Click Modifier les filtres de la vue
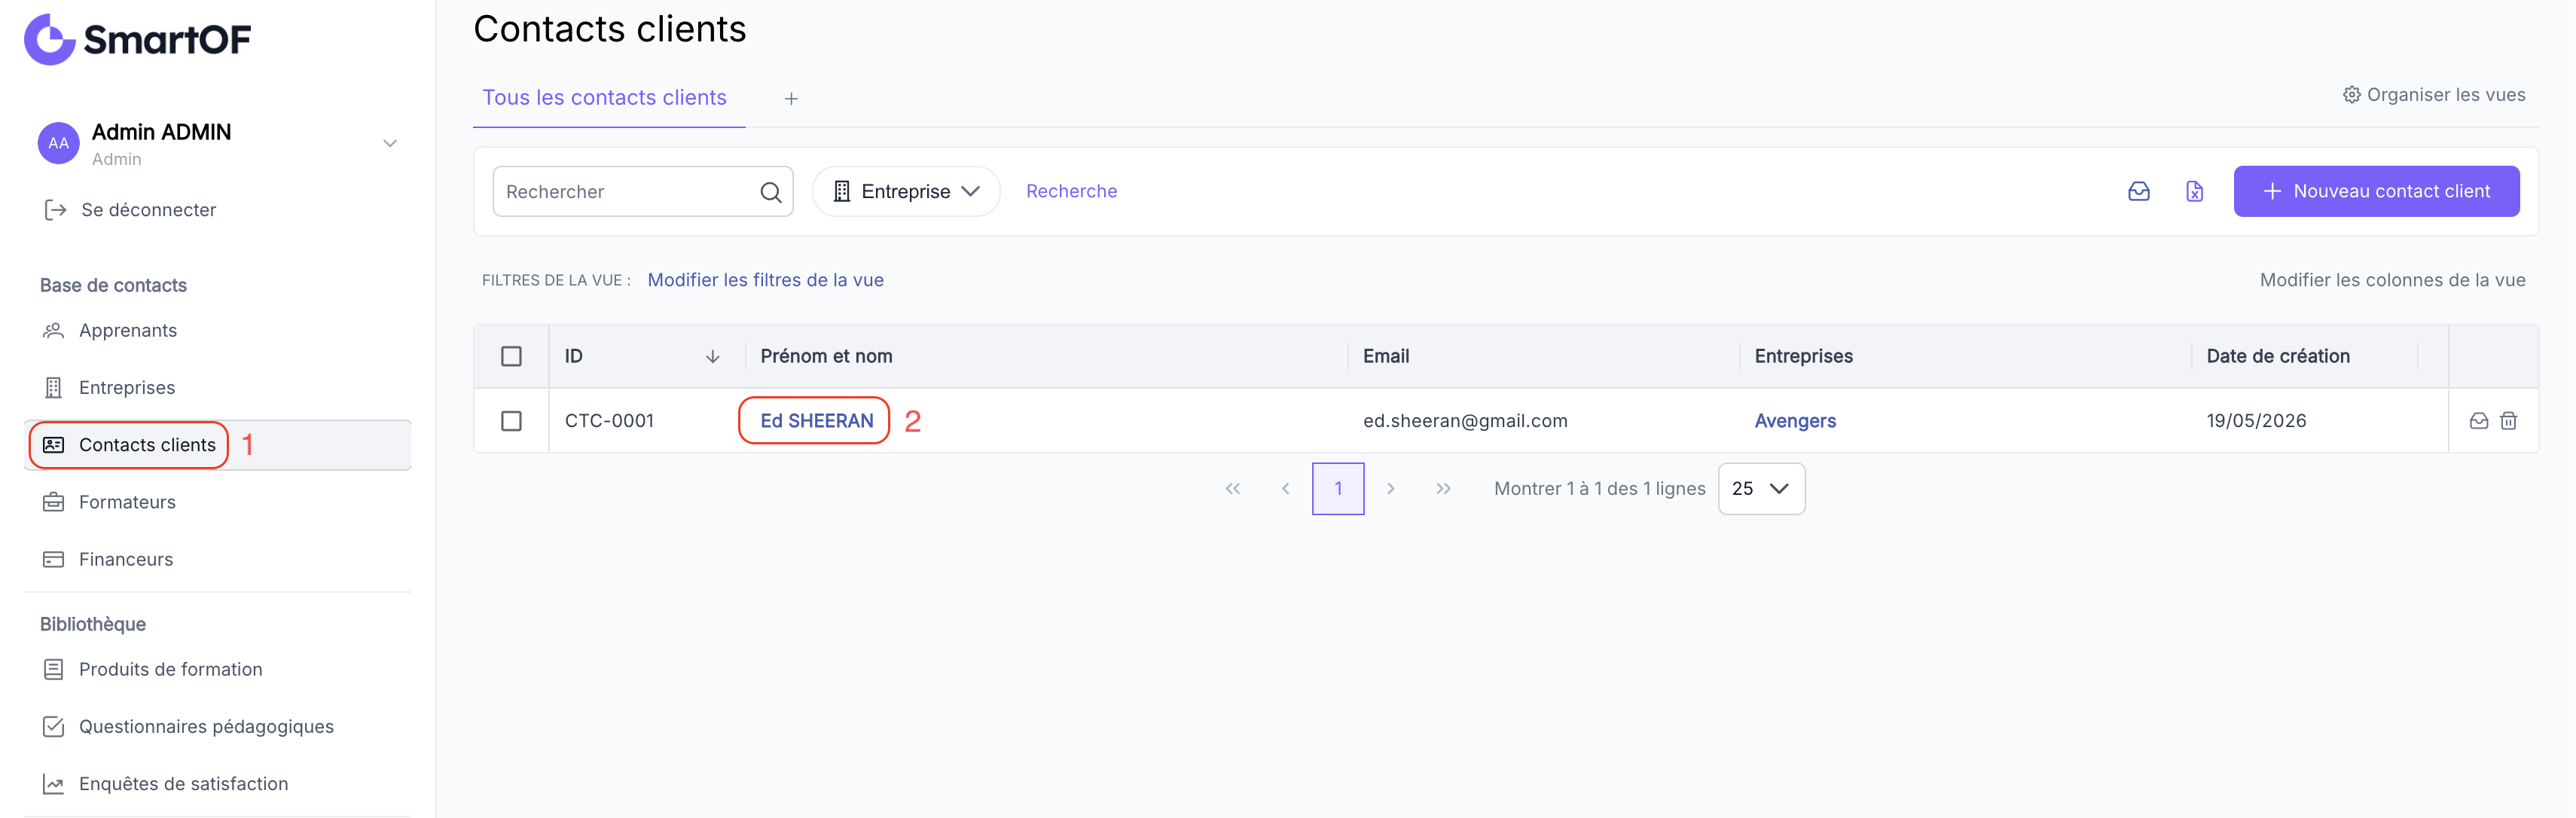The width and height of the screenshot is (2576, 818). point(765,280)
